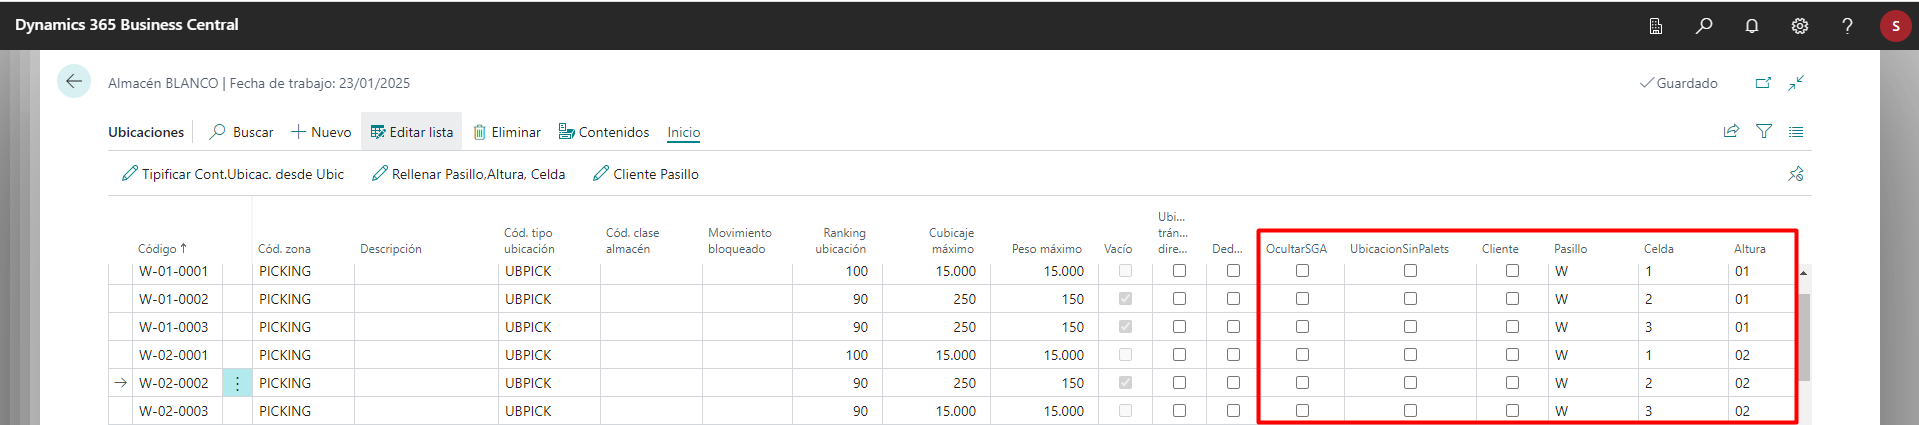The image size is (1919, 425).
Task: Open the settings gear icon
Action: tap(1800, 26)
